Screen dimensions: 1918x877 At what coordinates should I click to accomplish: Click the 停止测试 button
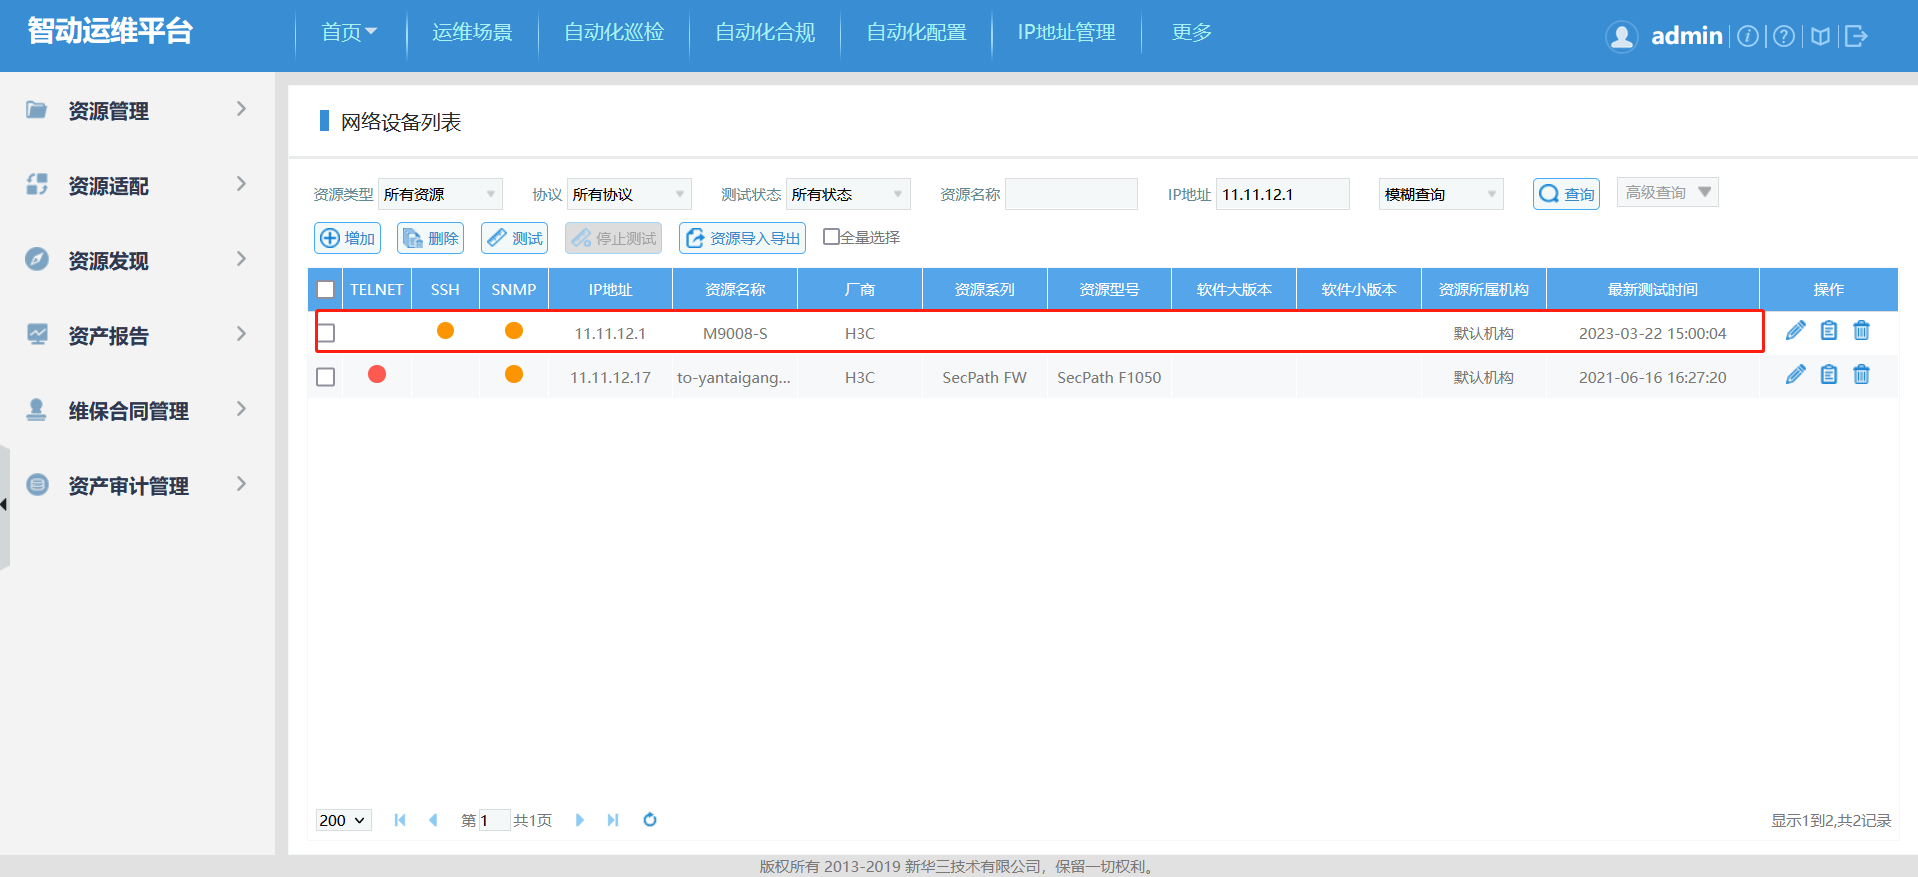(614, 238)
